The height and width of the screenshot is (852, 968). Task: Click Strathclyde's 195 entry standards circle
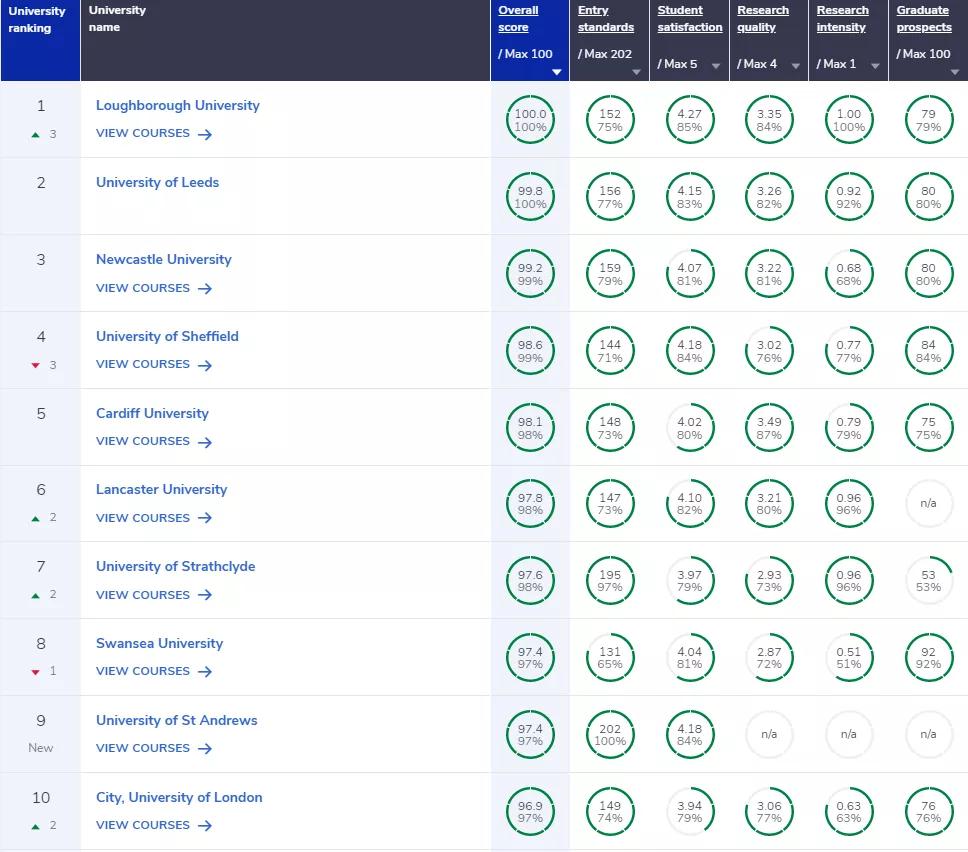[x=610, y=581]
